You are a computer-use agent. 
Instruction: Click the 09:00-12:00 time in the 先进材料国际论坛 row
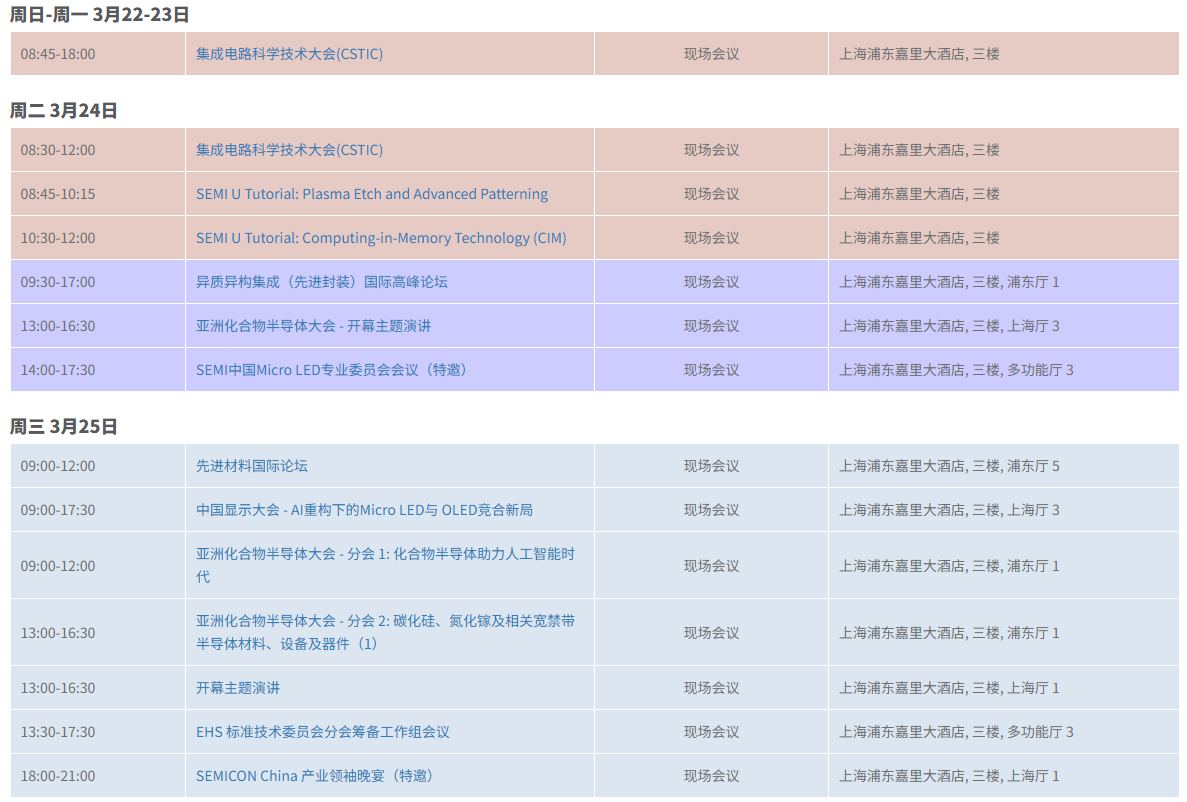(x=58, y=466)
